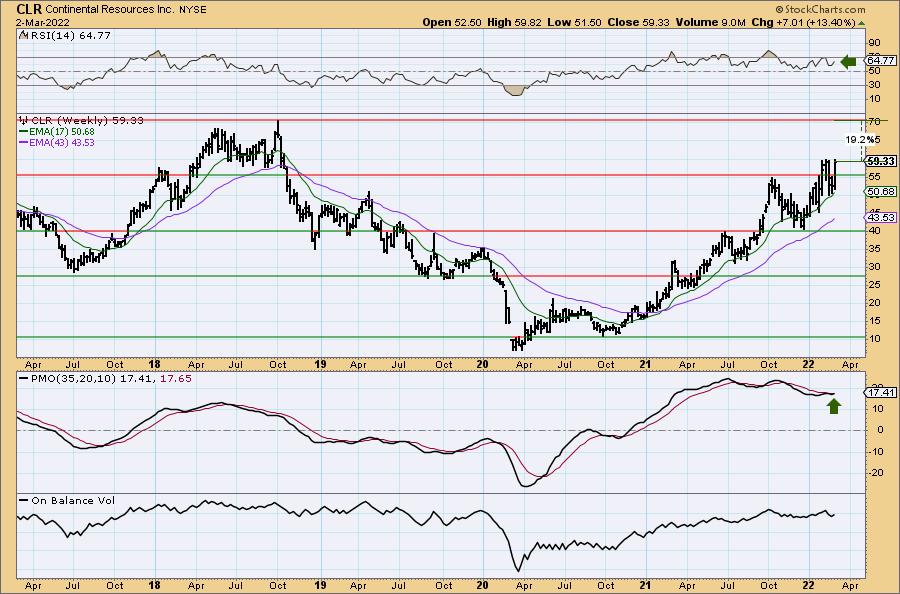Click the boxed 50.68 EMA tag on the right axis
This screenshot has height=594, width=900.
881,192
